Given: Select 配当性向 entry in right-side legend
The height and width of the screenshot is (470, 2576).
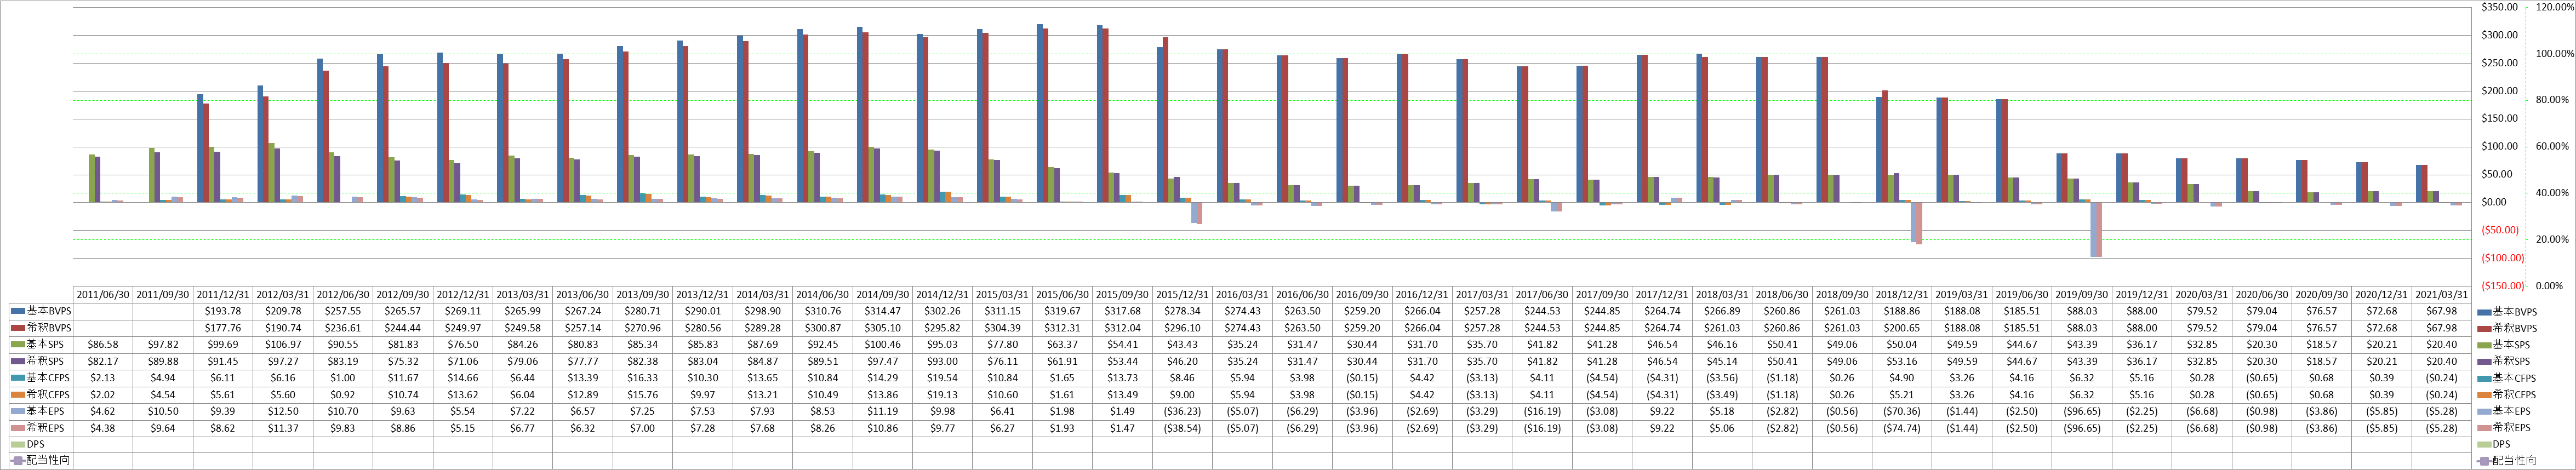Looking at the screenshot, I should pyautogui.click(x=2507, y=461).
